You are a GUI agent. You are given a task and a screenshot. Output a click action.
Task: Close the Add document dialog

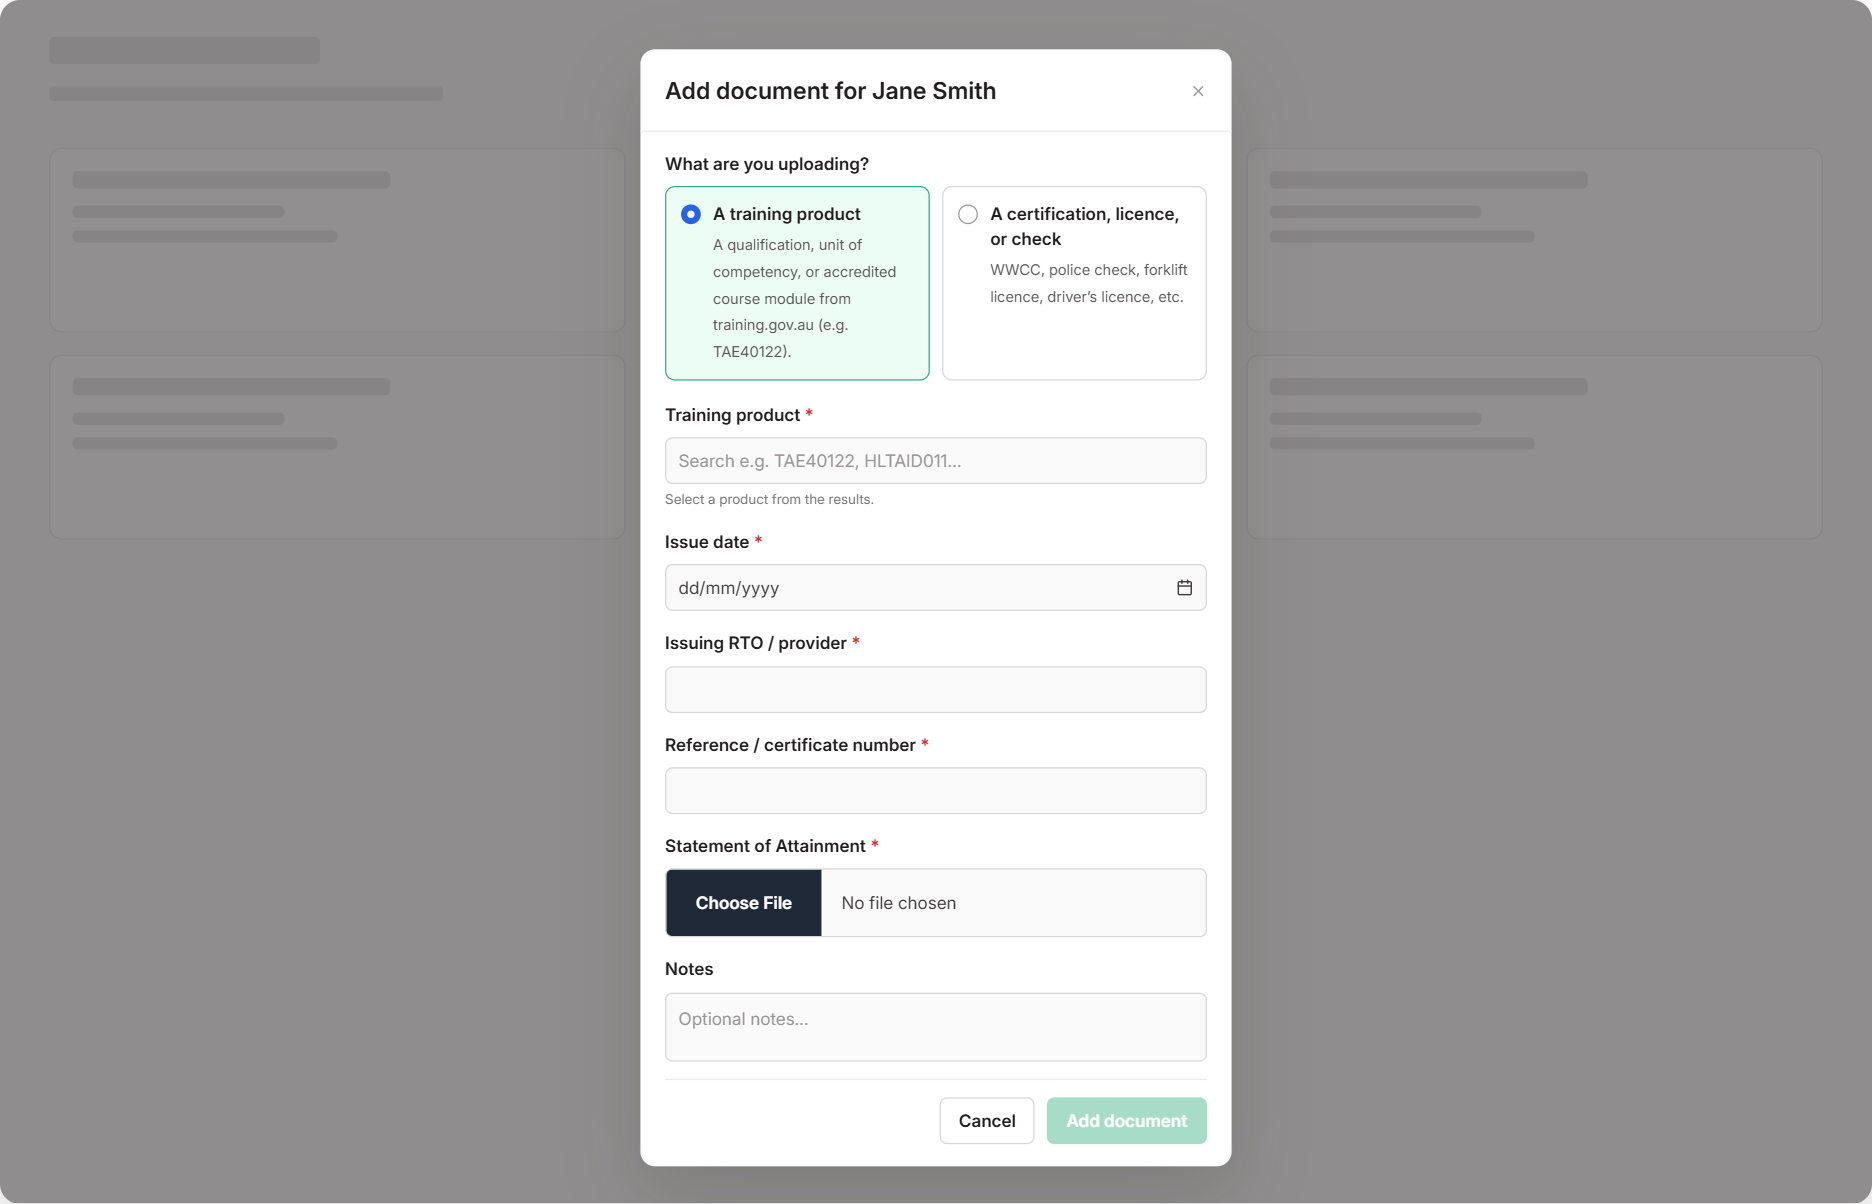pyautogui.click(x=1198, y=91)
